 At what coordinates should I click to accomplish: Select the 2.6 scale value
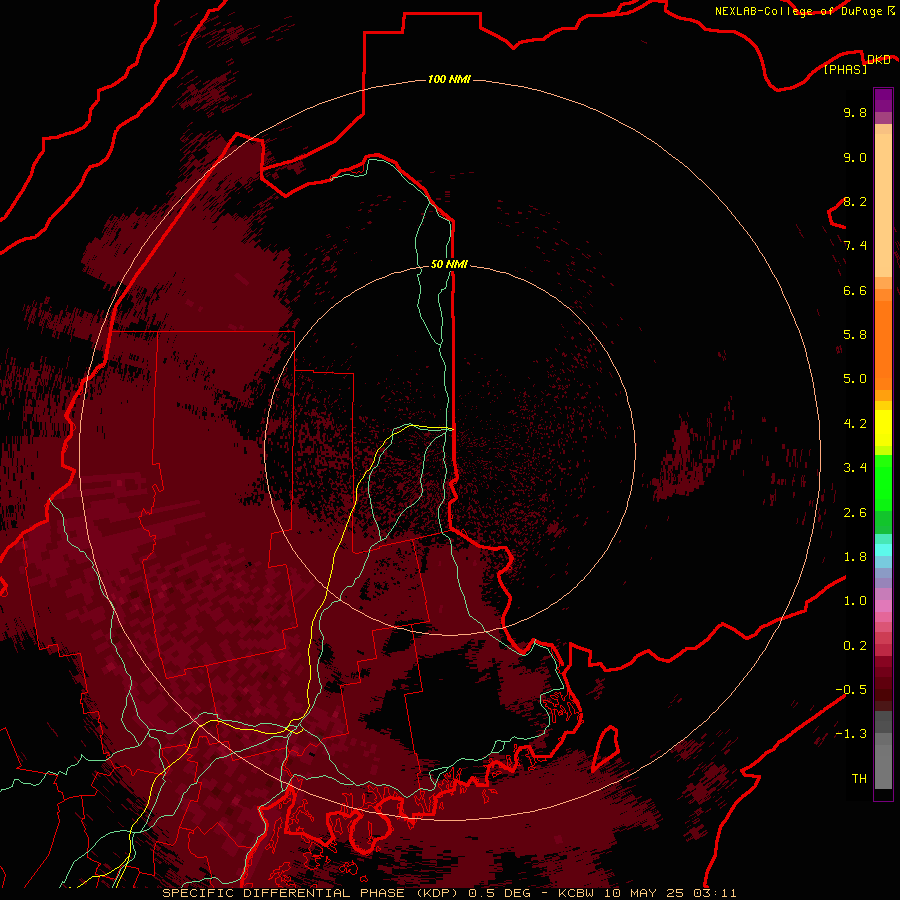coord(855,513)
